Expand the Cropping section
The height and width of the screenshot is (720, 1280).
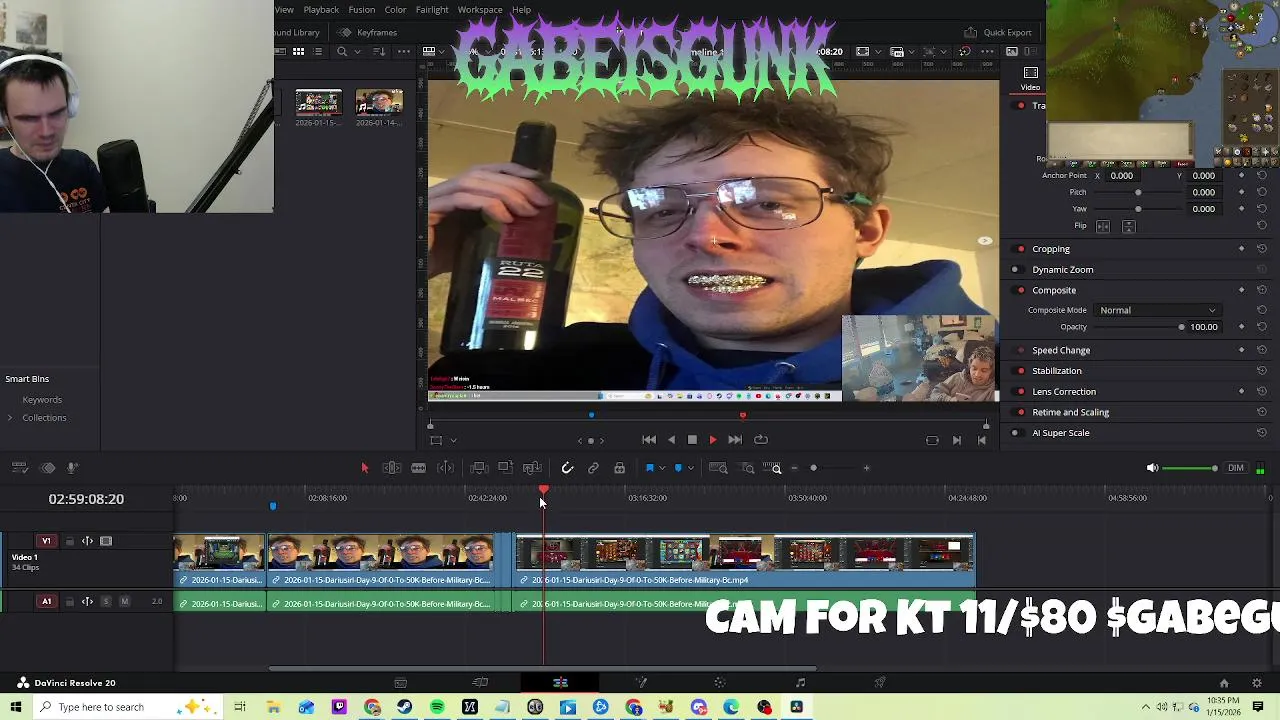click(1051, 249)
